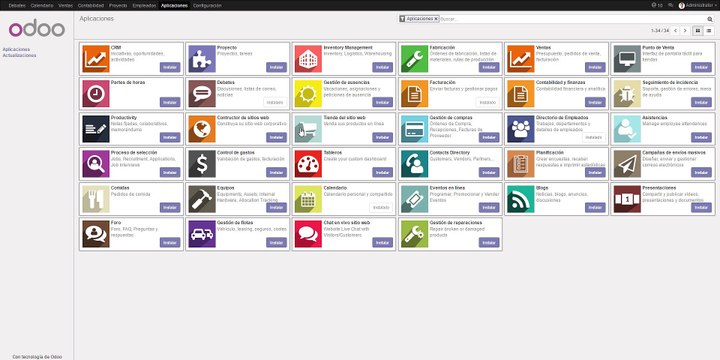
Task: Open the Administrator user dropdown
Action: (x=698, y=6)
